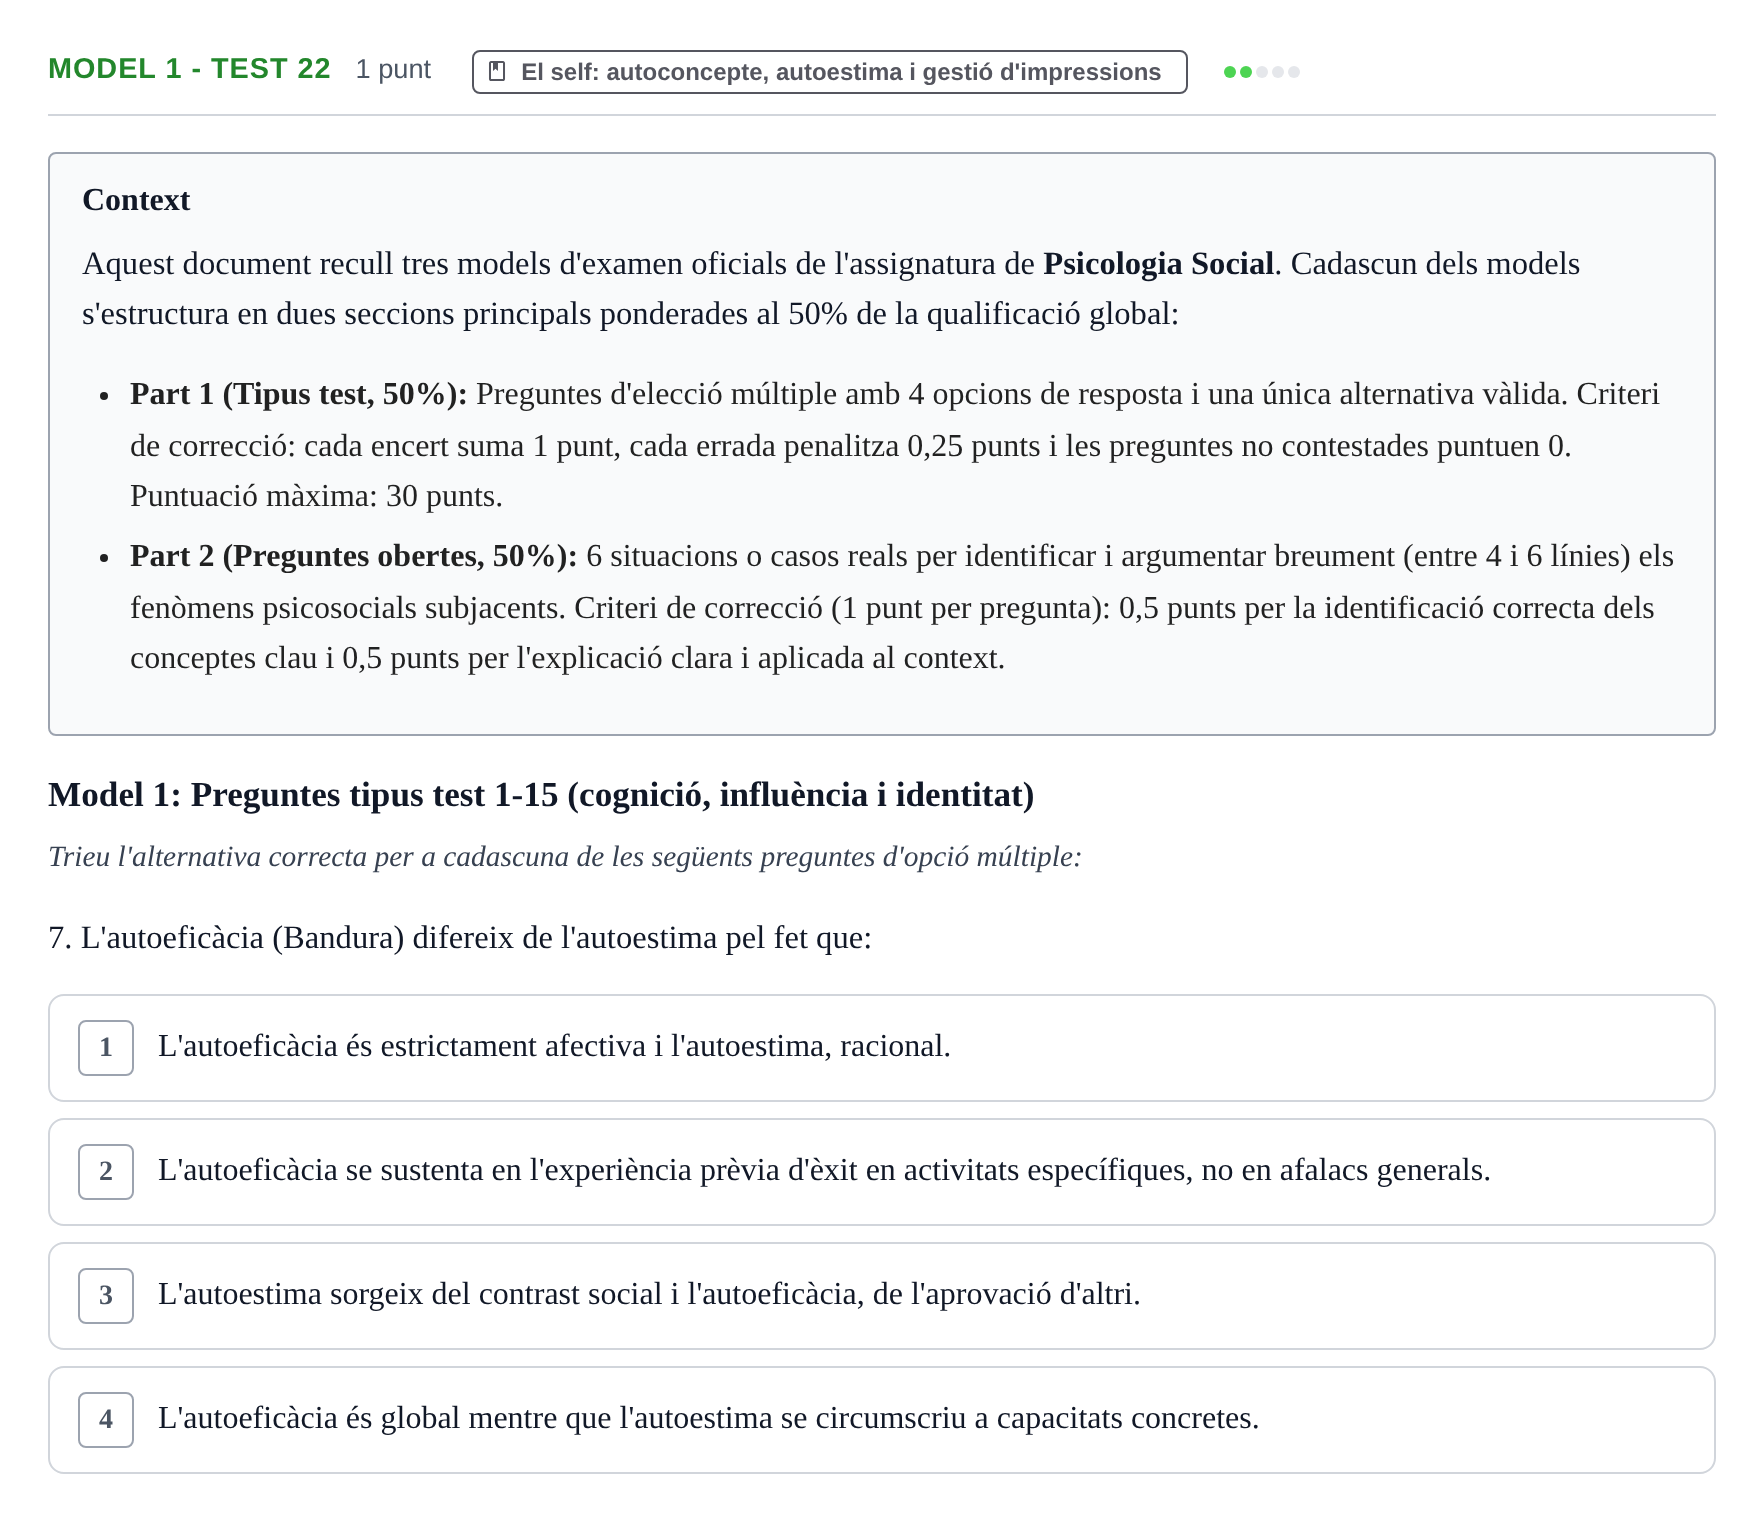Select option 4 number box
The image size is (1764, 1524).
point(106,1420)
